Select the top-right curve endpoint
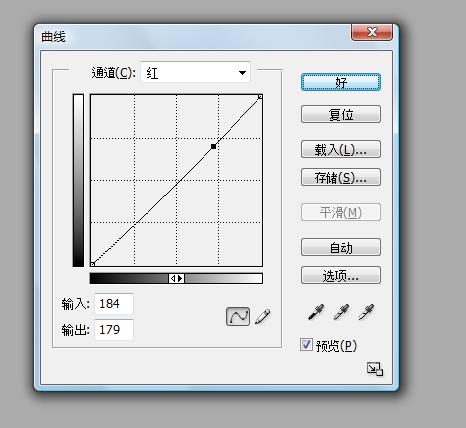Viewport: 466px width, 428px height. coord(260,97)
